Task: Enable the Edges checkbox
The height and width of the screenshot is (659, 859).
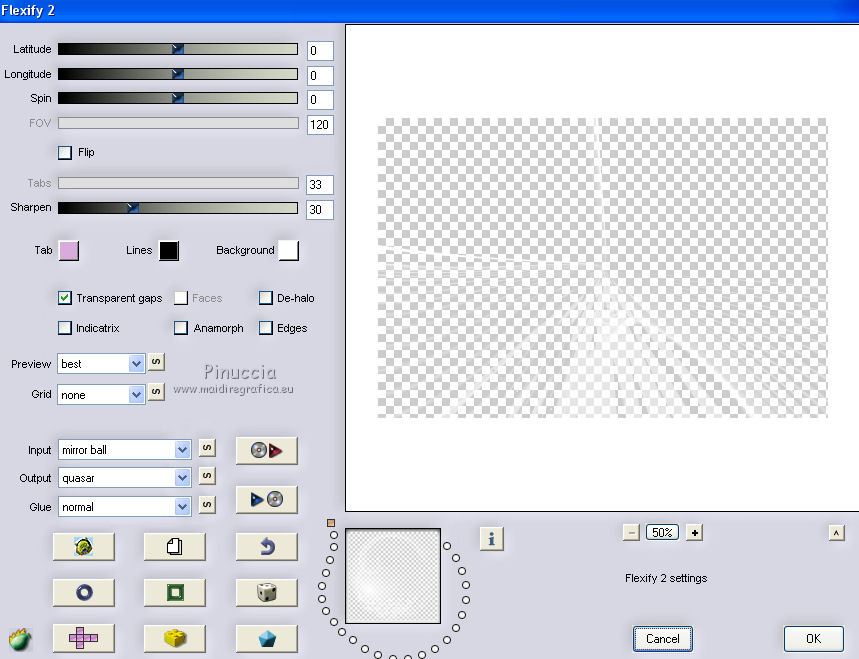Action: [x=266, y=328]
